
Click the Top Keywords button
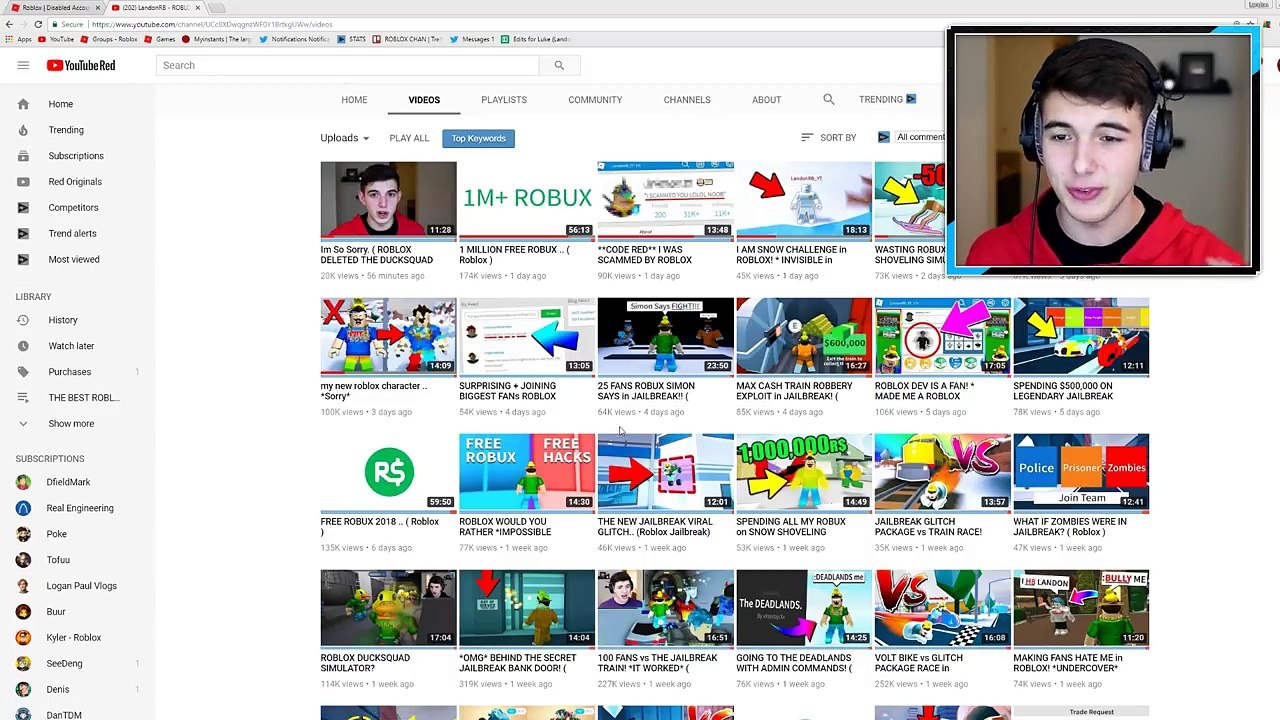point(478,138)
